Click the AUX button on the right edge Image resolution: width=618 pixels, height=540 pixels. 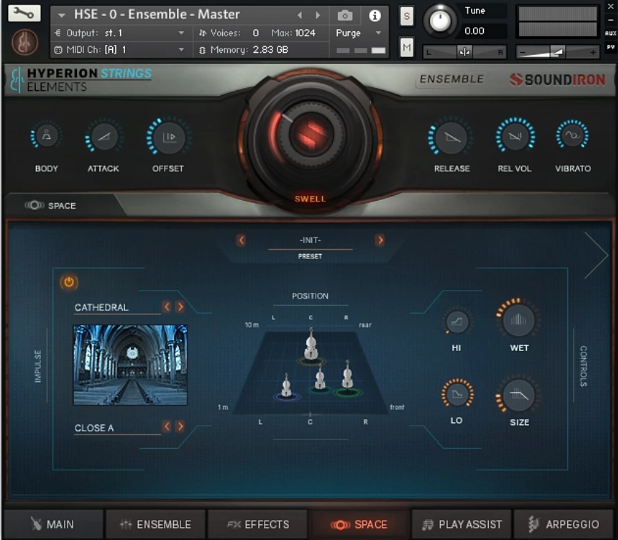tap(611, 33)
